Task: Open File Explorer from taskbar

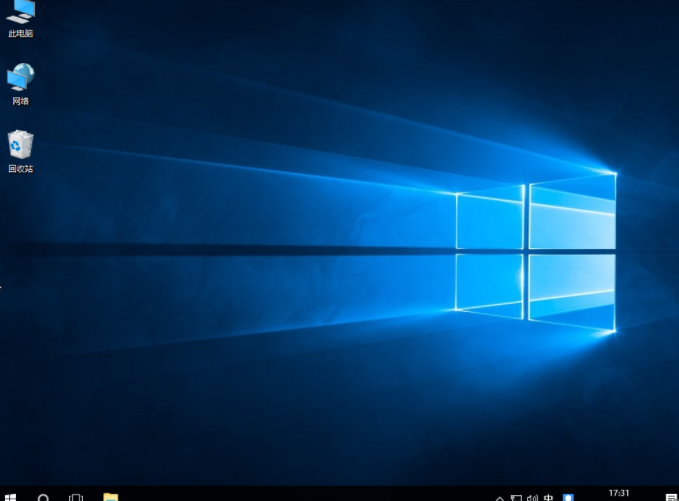Action: 110,498
